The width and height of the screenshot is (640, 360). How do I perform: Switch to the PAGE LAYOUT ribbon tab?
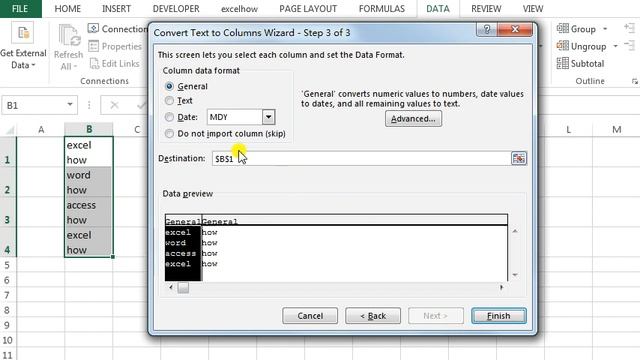308,9
